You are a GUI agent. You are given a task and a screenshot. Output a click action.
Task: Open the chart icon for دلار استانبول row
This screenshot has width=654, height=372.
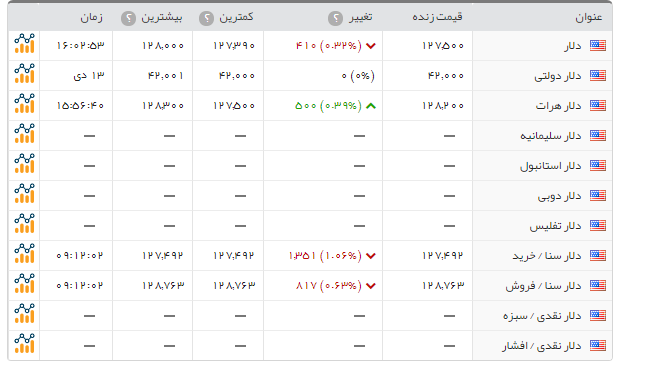(24, 164)
